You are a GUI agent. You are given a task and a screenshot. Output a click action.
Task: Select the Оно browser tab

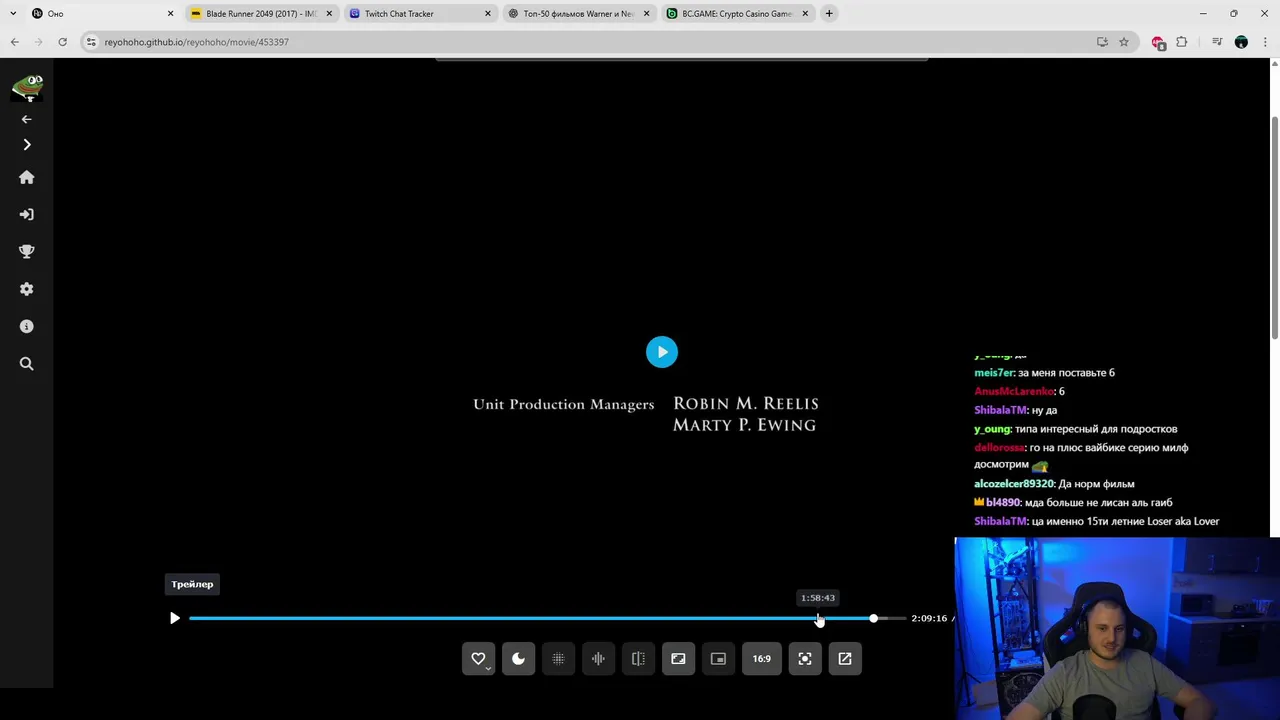(x=102, y=14)
